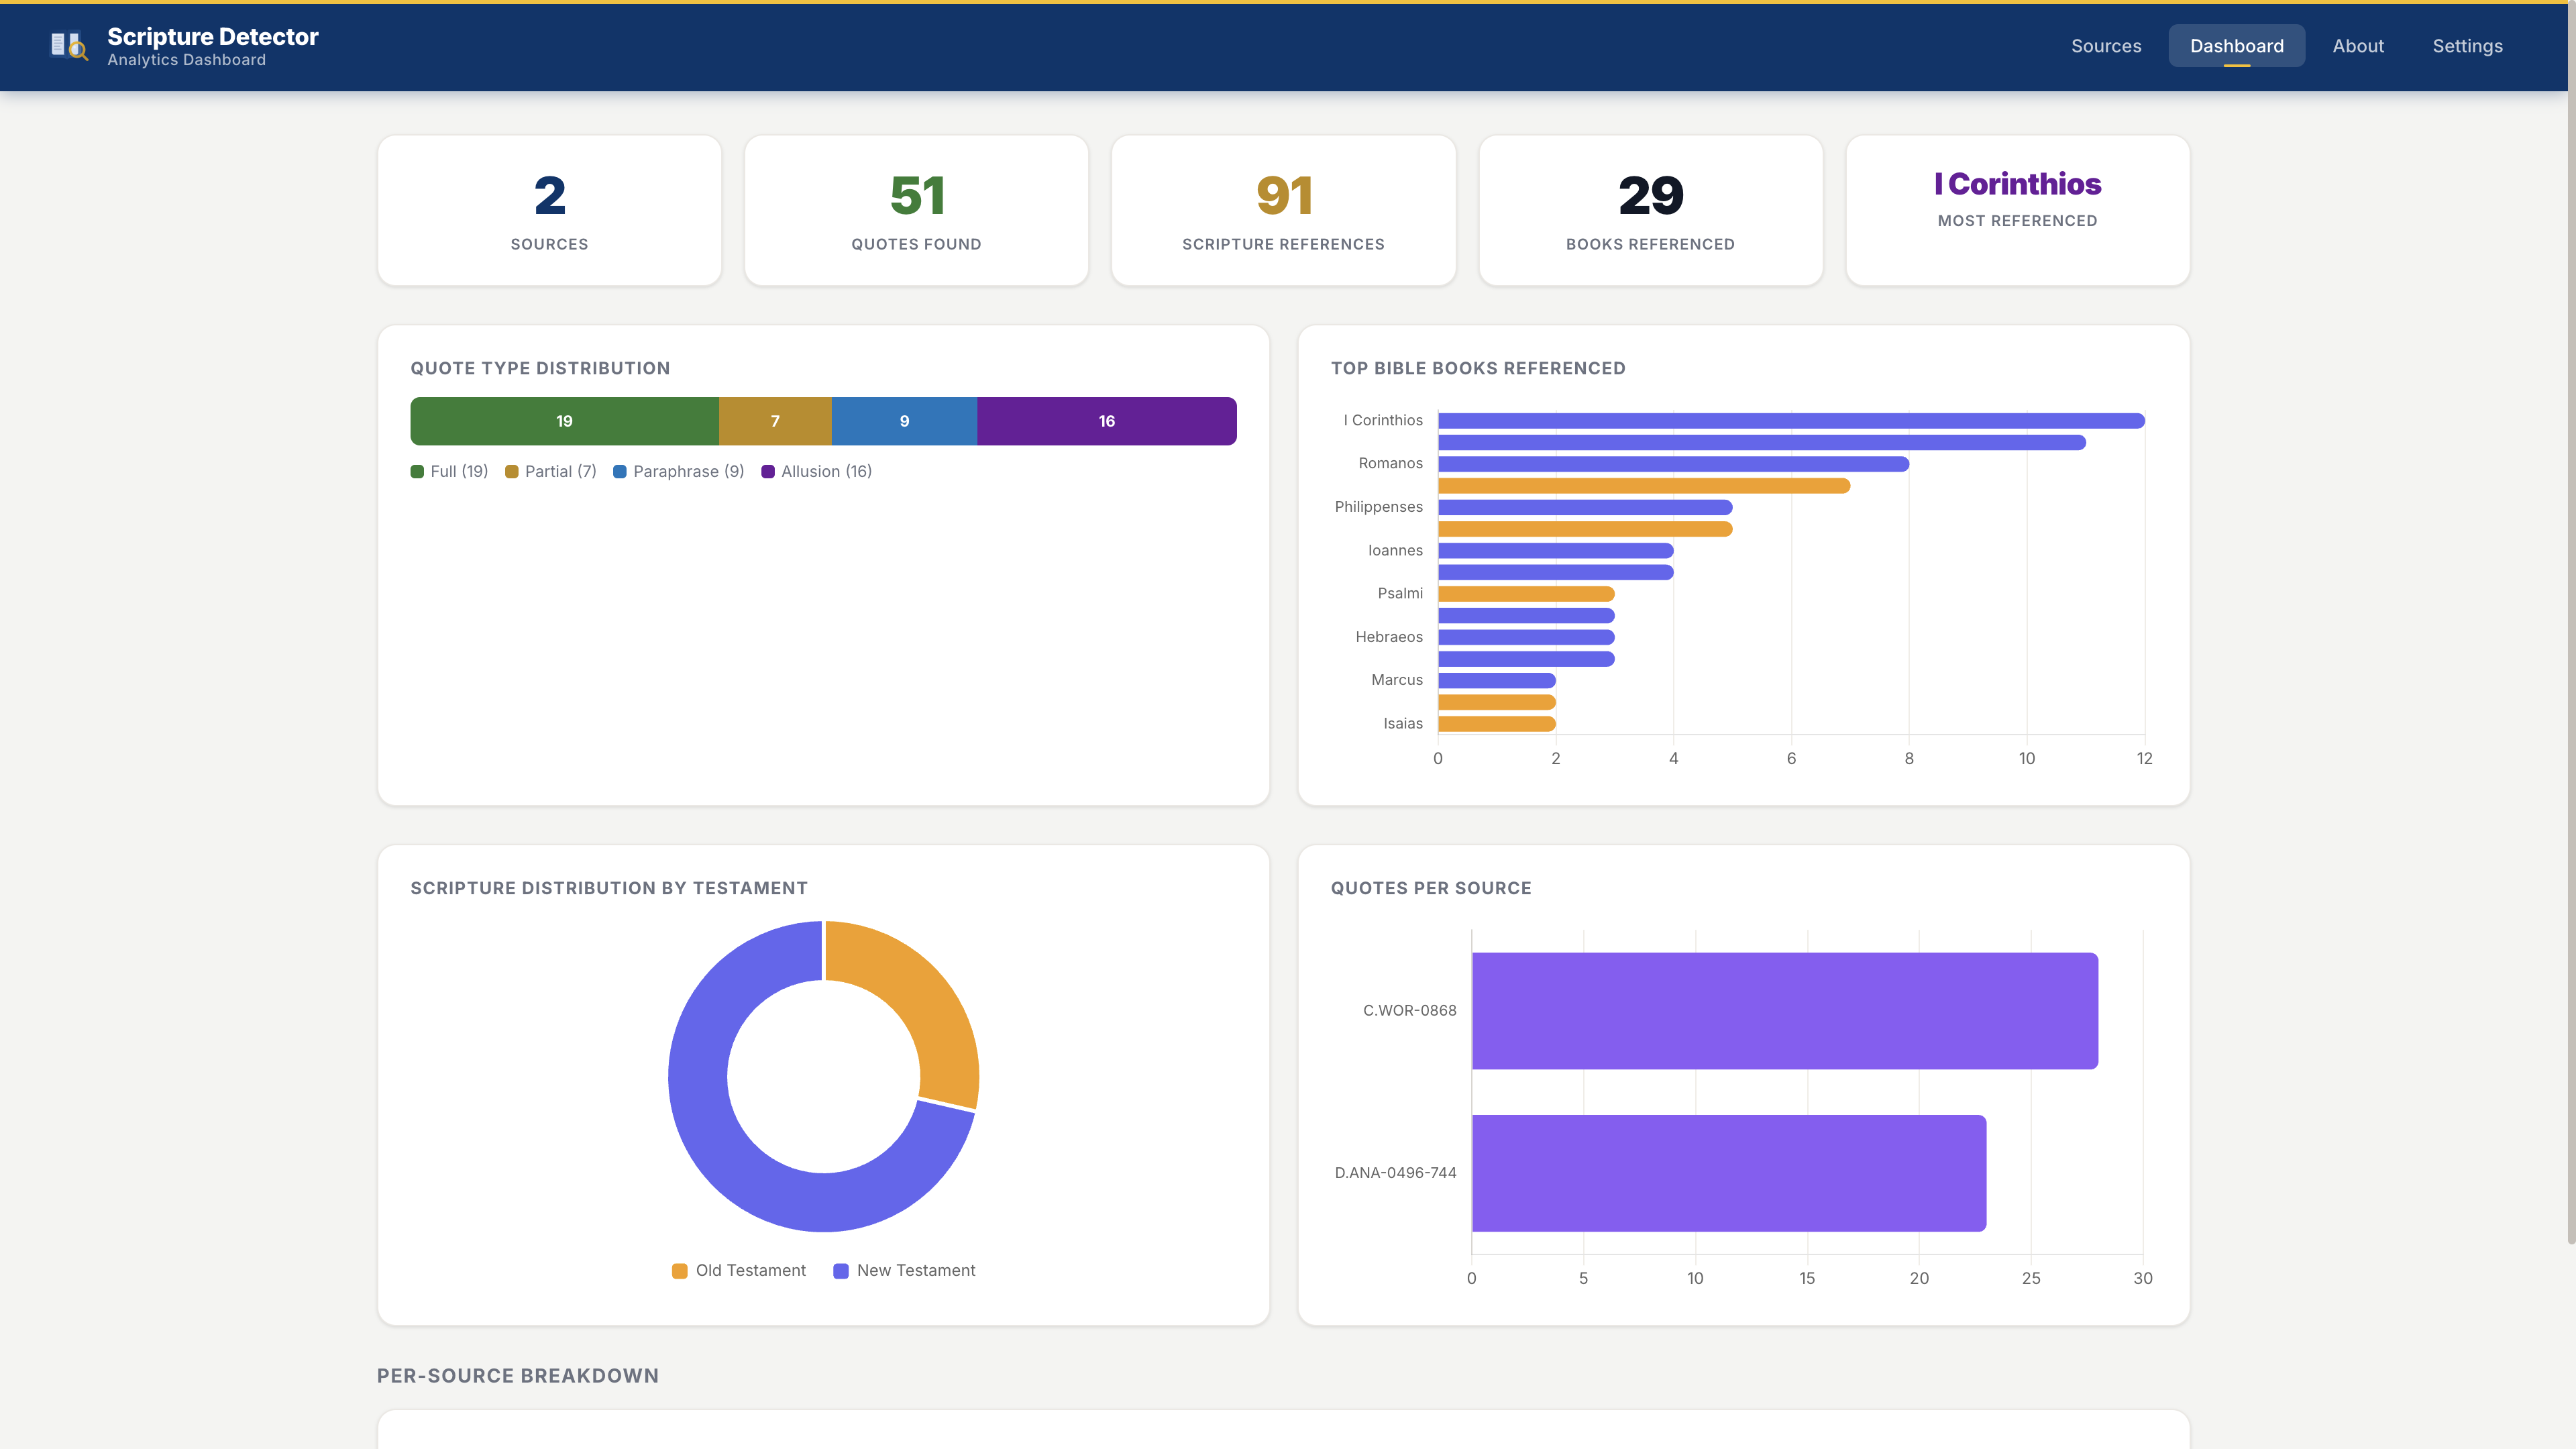Viewport: 2576px width, 1449px height.
Task: Click the Scripture Detector logo icon
Action: coord(68,46)
